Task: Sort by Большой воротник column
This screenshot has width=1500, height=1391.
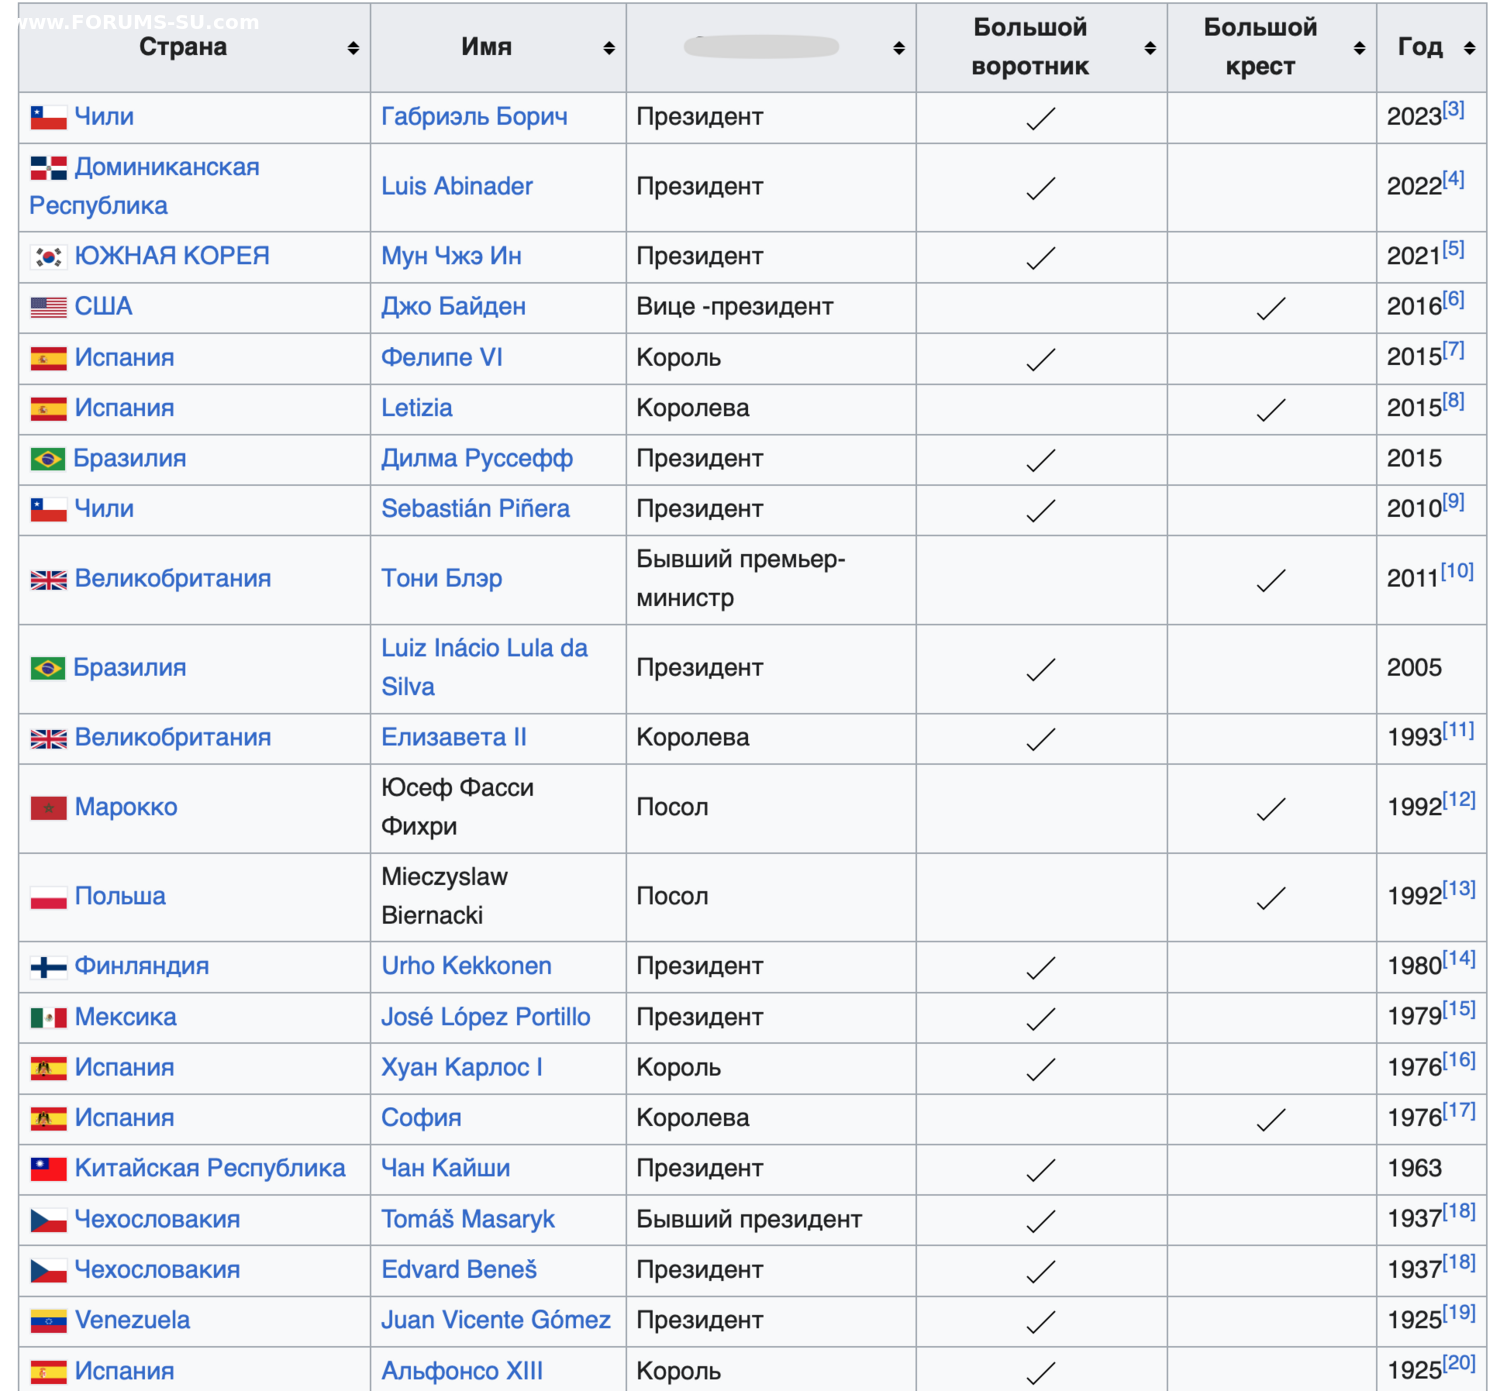Action: pos(1149,48)
